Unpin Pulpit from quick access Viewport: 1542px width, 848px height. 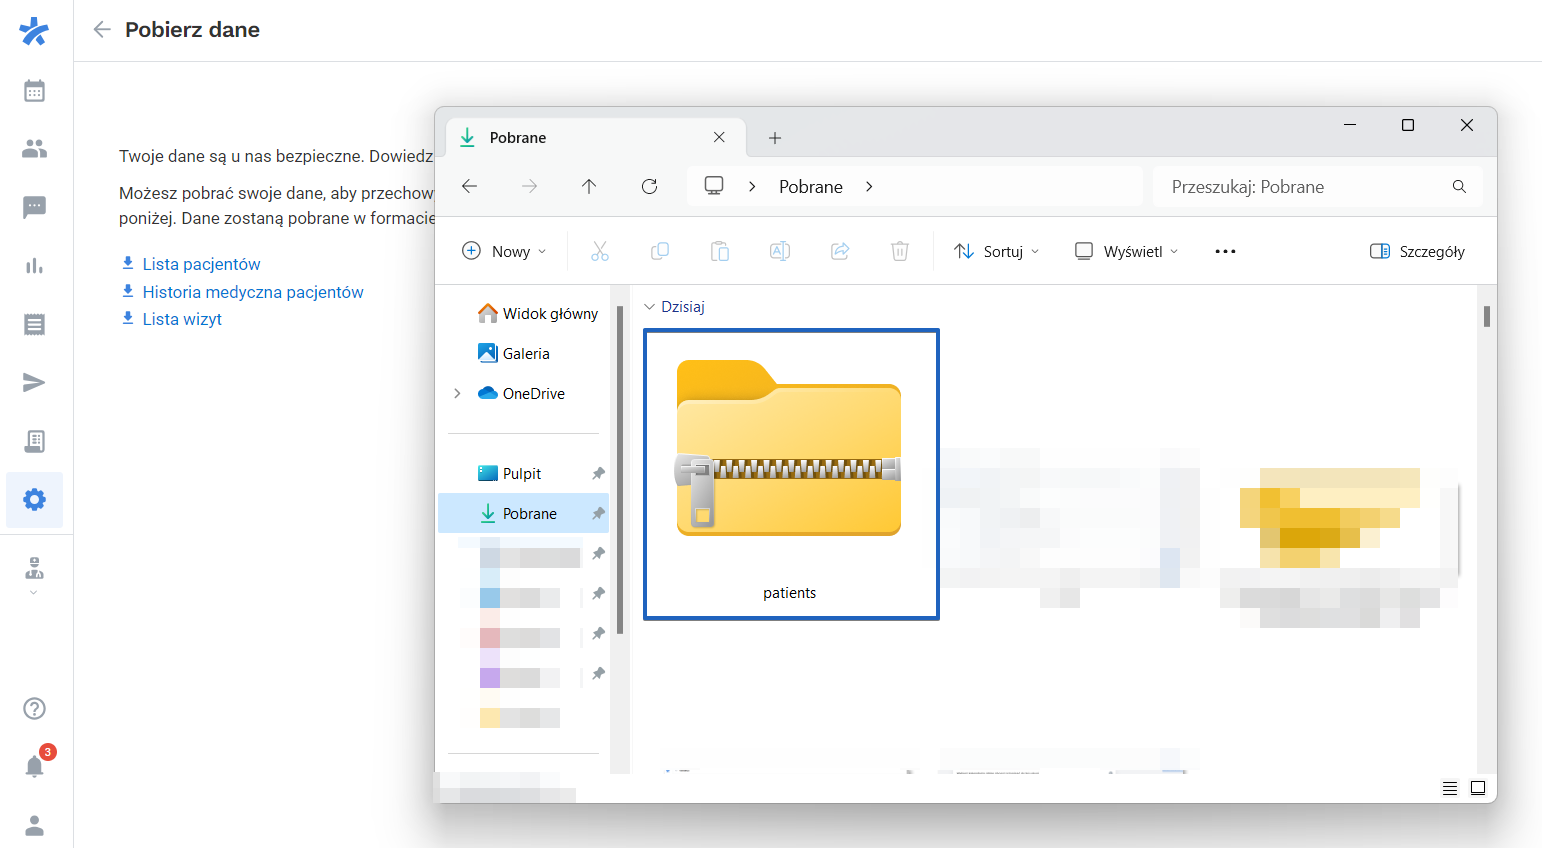coord(597,473)
